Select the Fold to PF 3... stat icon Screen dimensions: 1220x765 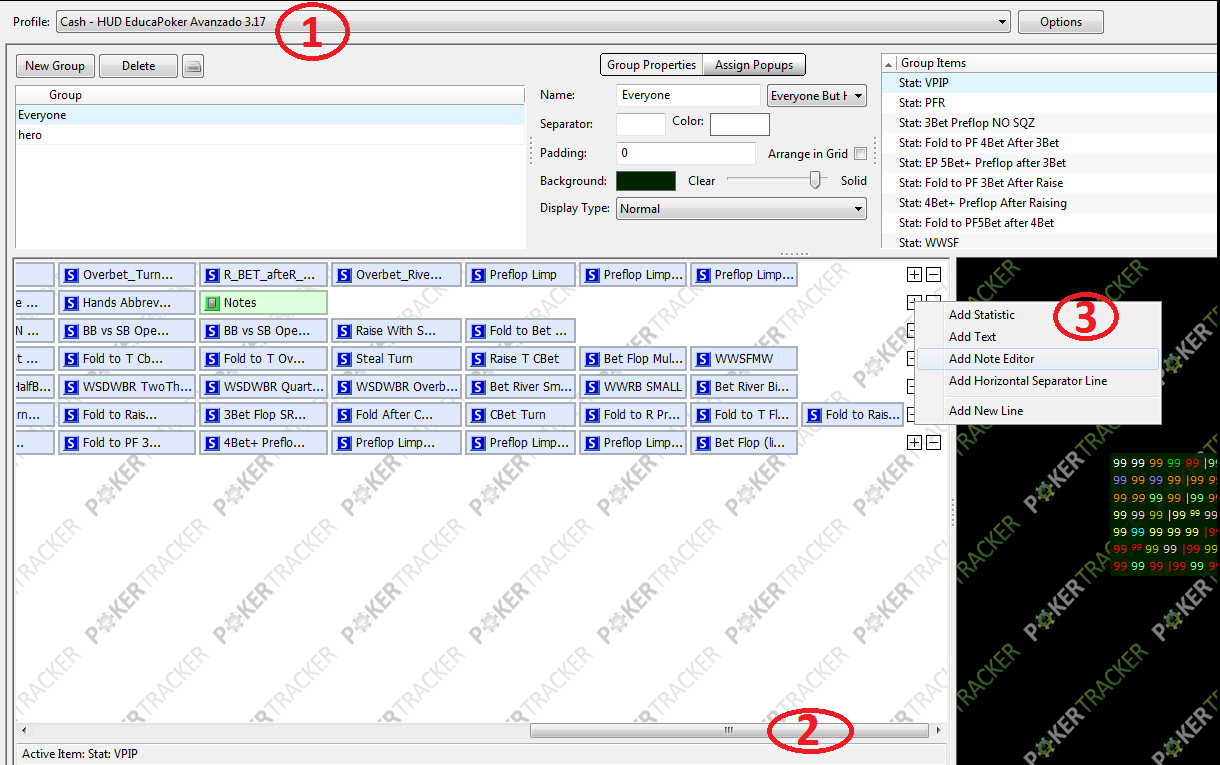(x=70, y=443)
